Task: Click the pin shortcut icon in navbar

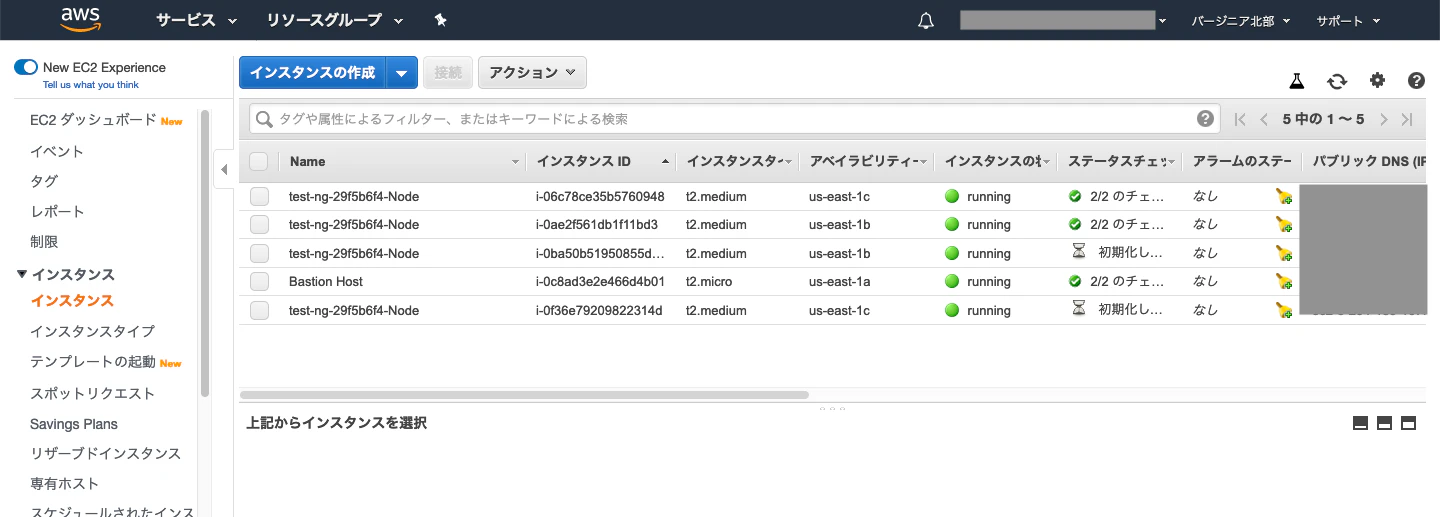Action: 440,20
